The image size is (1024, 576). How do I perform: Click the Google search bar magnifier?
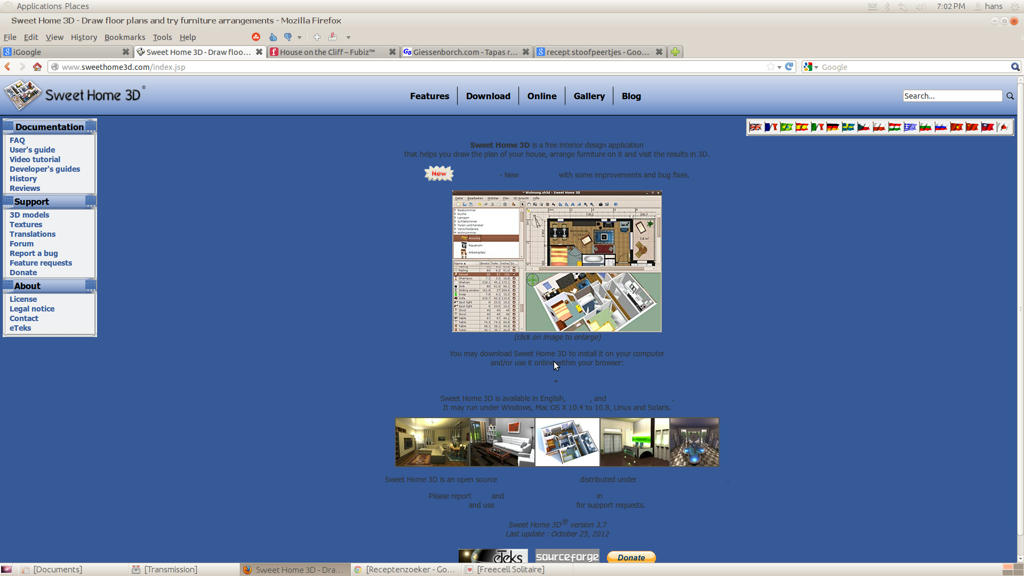tap(1015, 67)
